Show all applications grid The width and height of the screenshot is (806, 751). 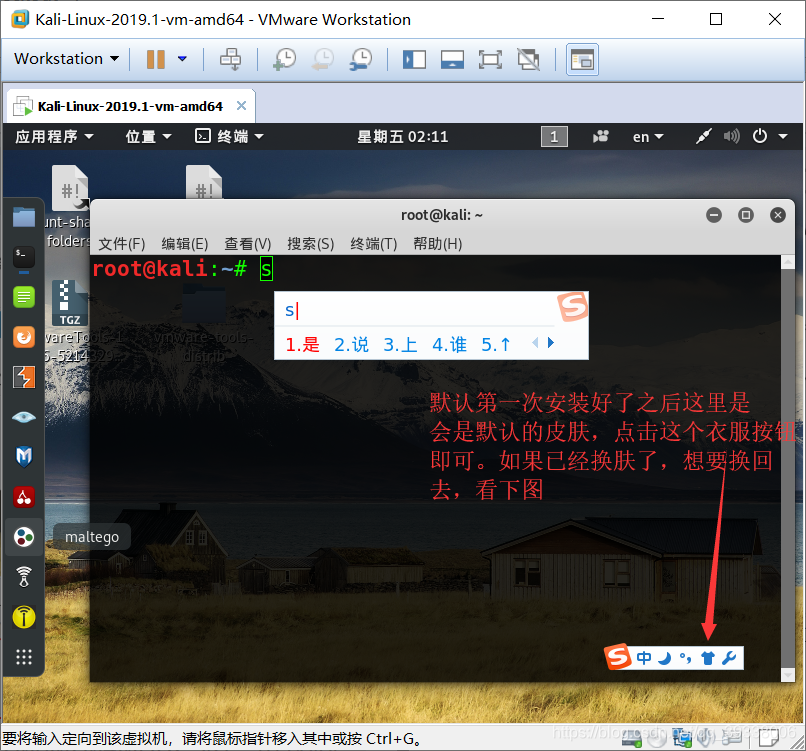tap(24, 657)
